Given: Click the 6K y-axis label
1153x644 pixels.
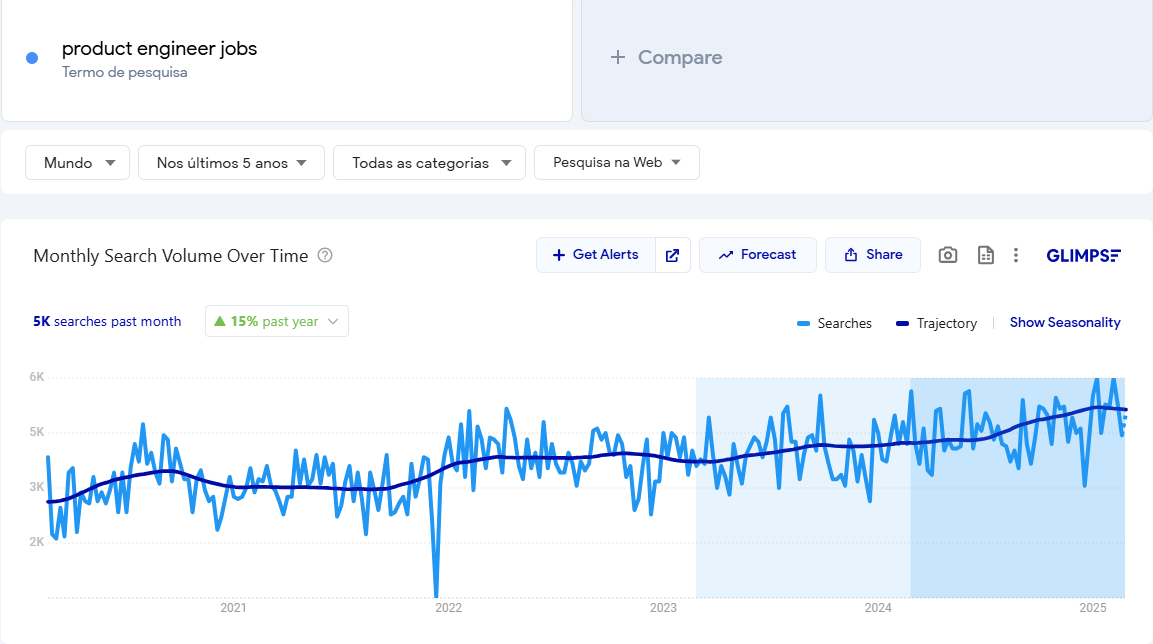Looking at the screenshot, I should pos(37,377).
